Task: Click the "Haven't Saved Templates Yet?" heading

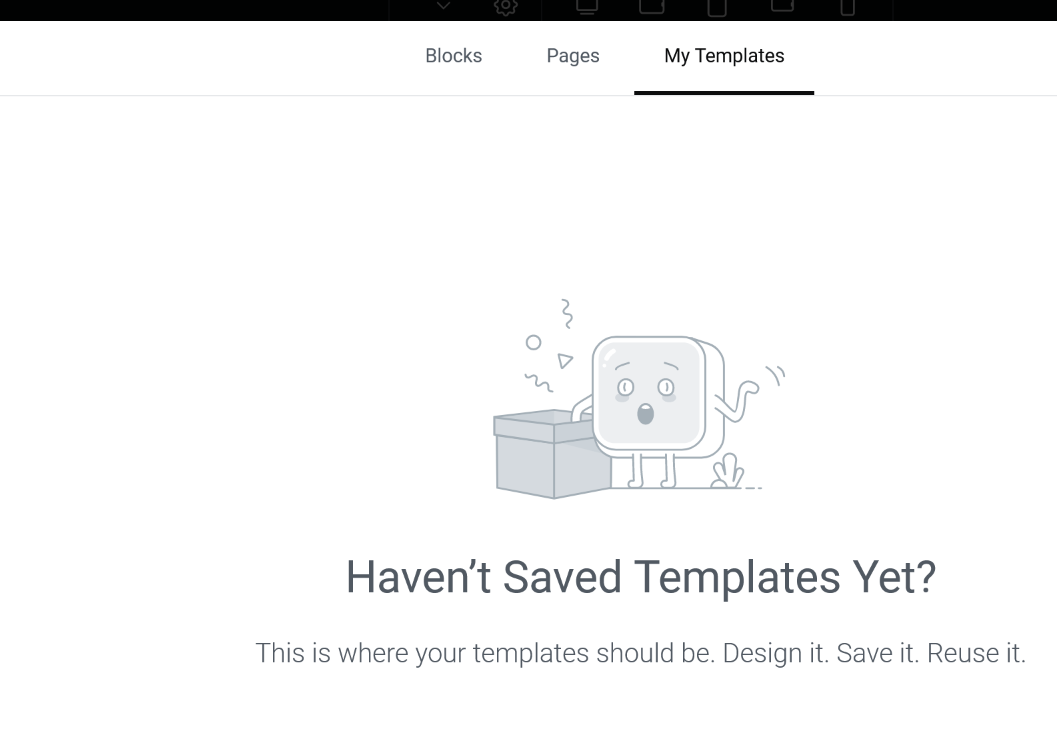Action: [x=640, y=577]
